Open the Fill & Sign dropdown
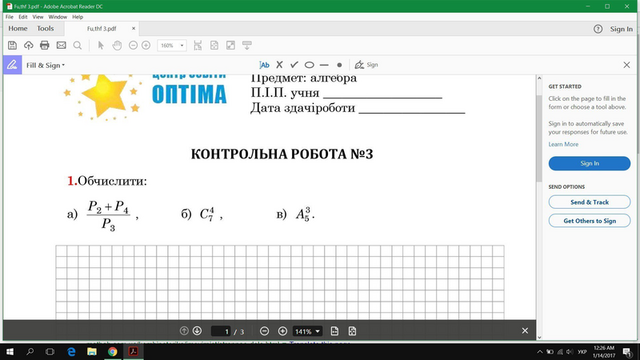 [45, 65]
